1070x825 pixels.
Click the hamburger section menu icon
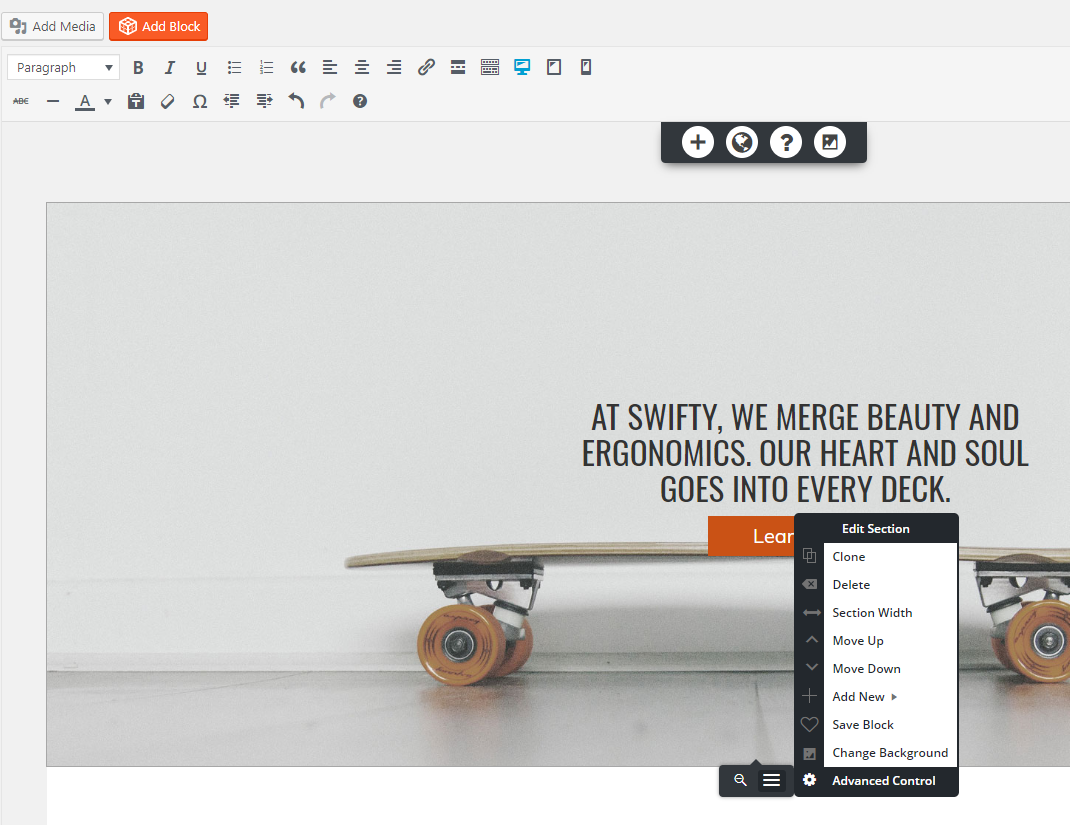pos(771,780)
